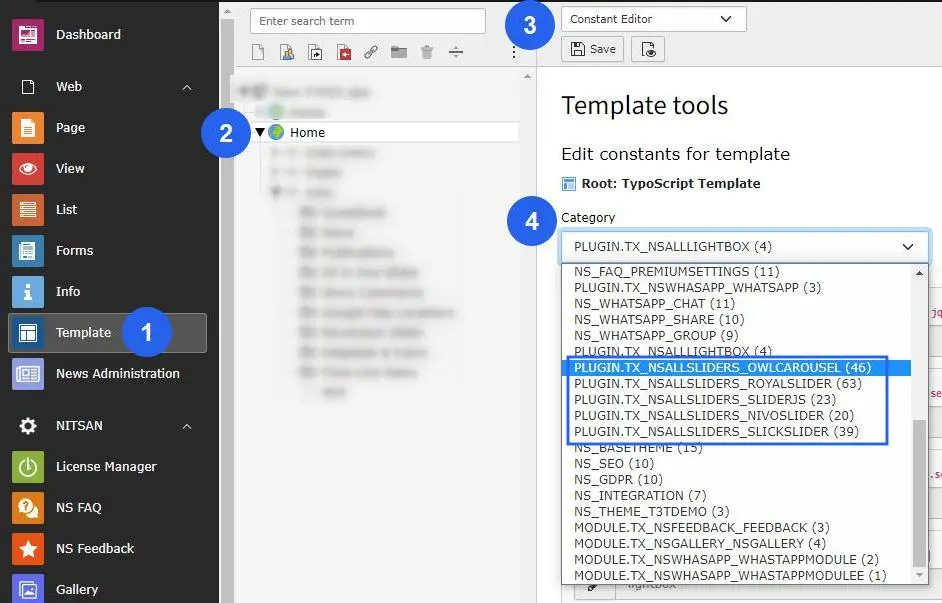This screenshot has height=603, width=942.
Task: Collapse the Home page tree node
Action: (x=260, y=132)
